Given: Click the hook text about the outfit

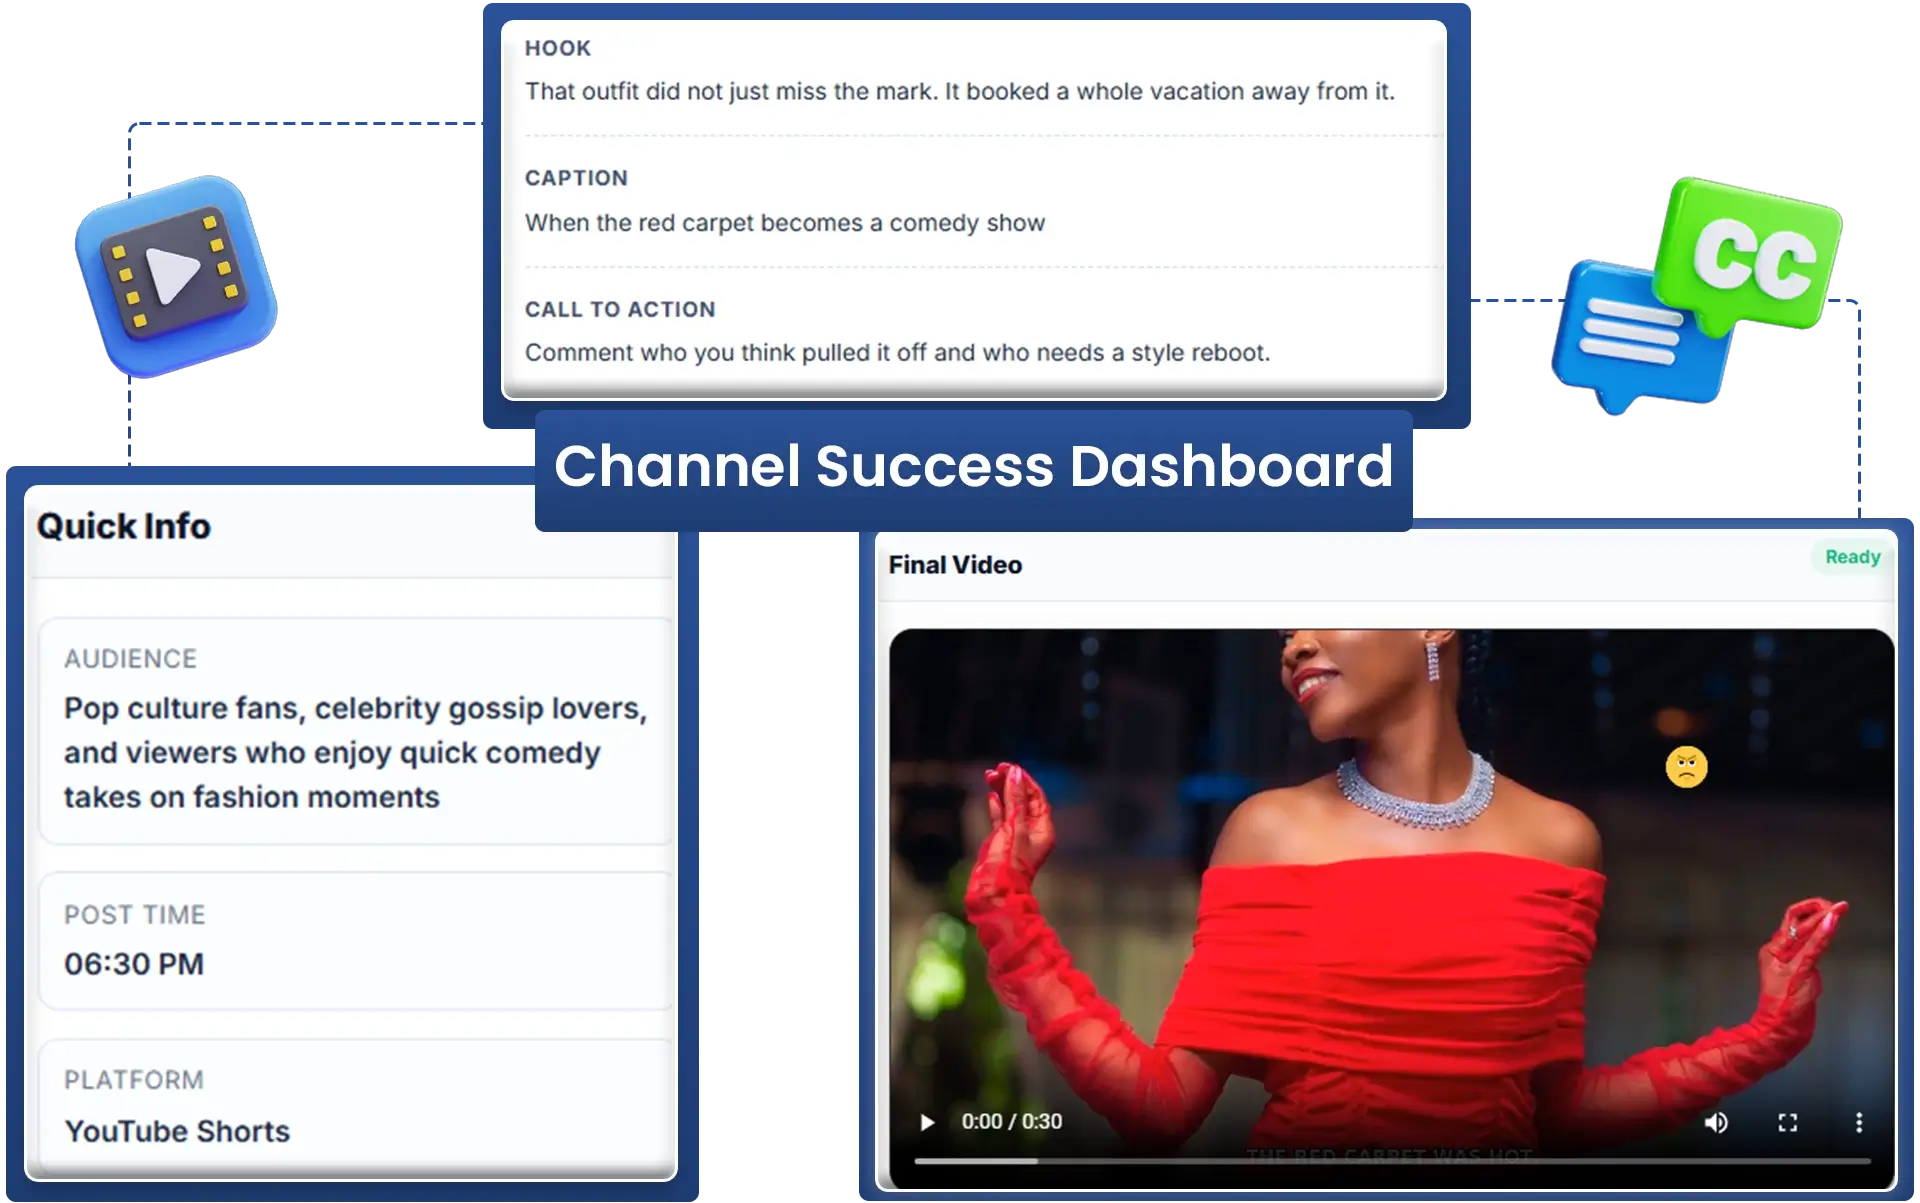Looking at the screenshot, I should (x=960, y=91).
